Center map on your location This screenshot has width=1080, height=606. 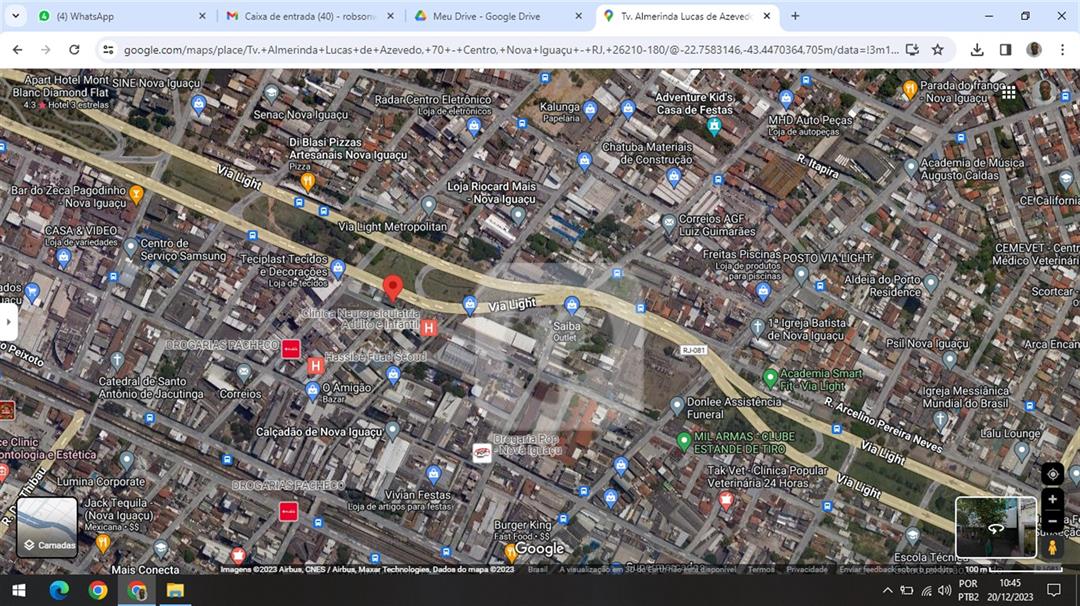pyautogui.click(x=1052, y=473)
